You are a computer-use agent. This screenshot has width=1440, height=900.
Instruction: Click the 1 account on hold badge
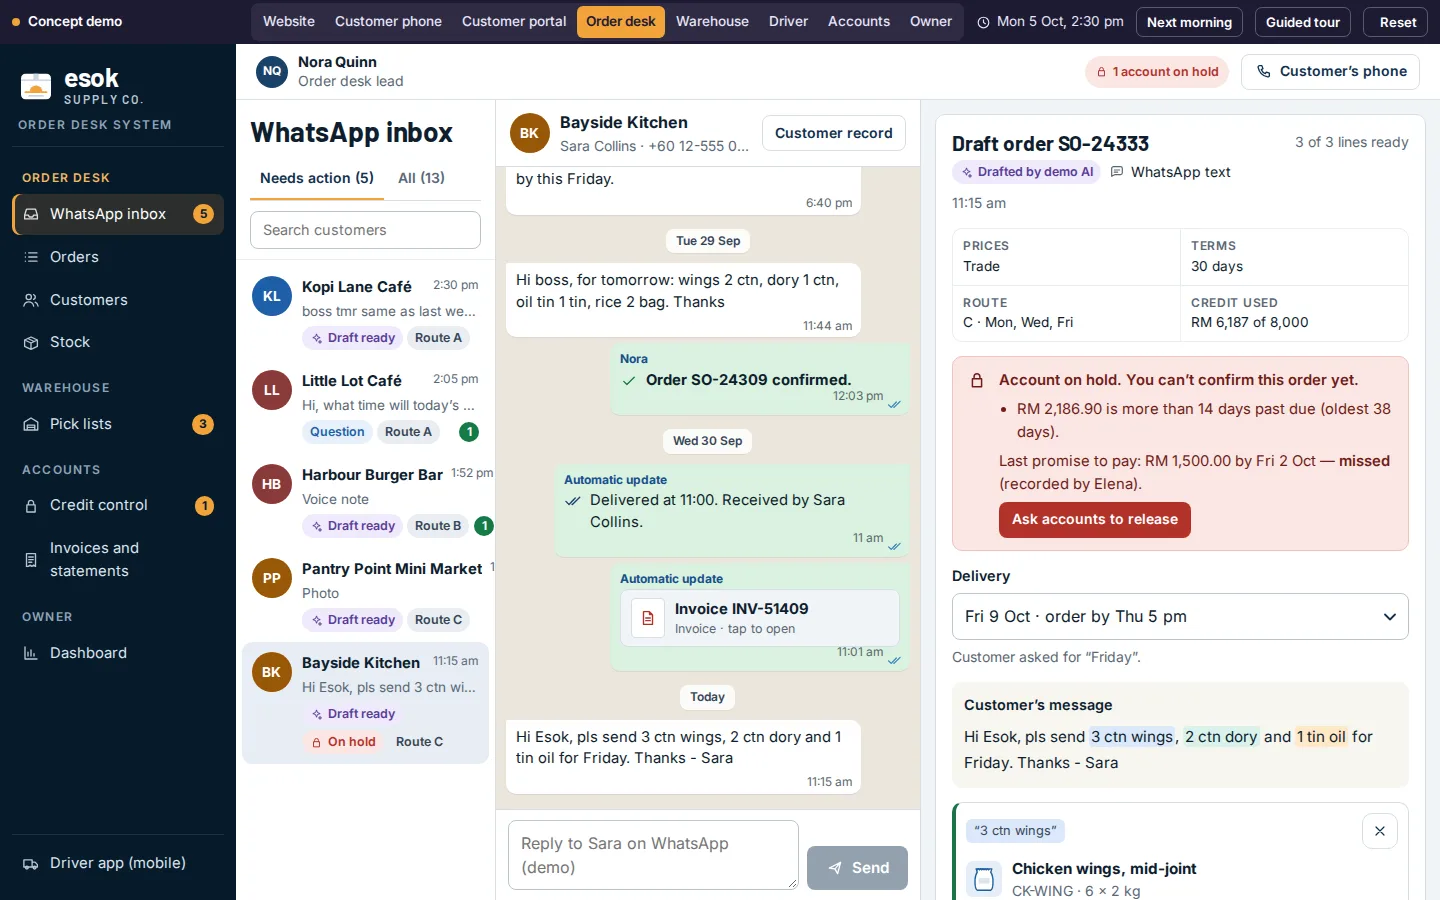click(x=1157, y=72)
